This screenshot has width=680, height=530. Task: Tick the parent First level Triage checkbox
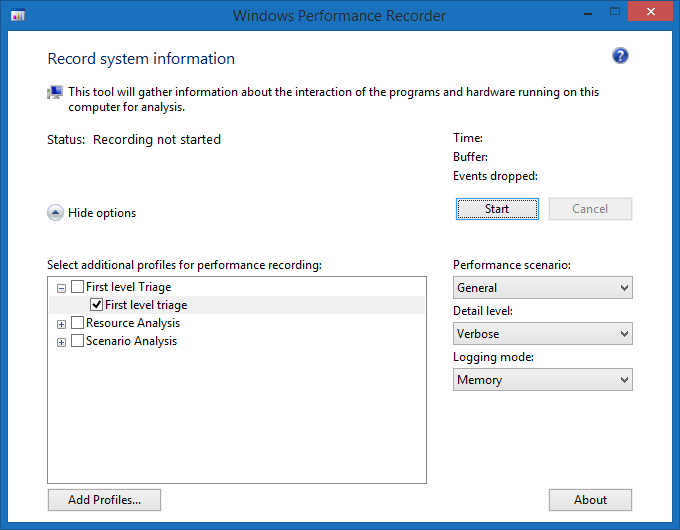point(78,287)
